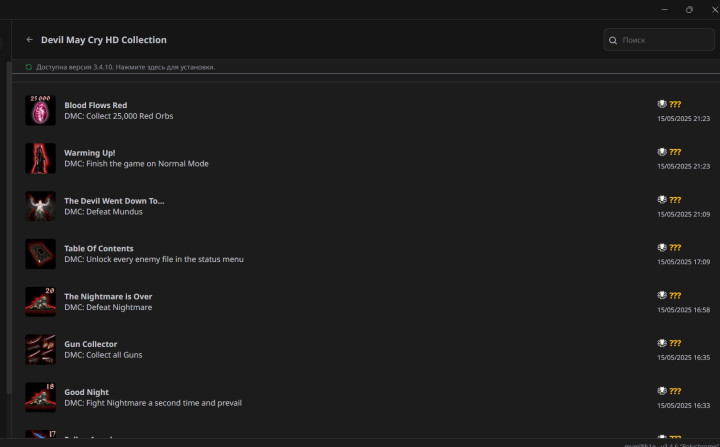Click the Good Night achievement icon
720x447 pixels.
[x=41, y=397]
